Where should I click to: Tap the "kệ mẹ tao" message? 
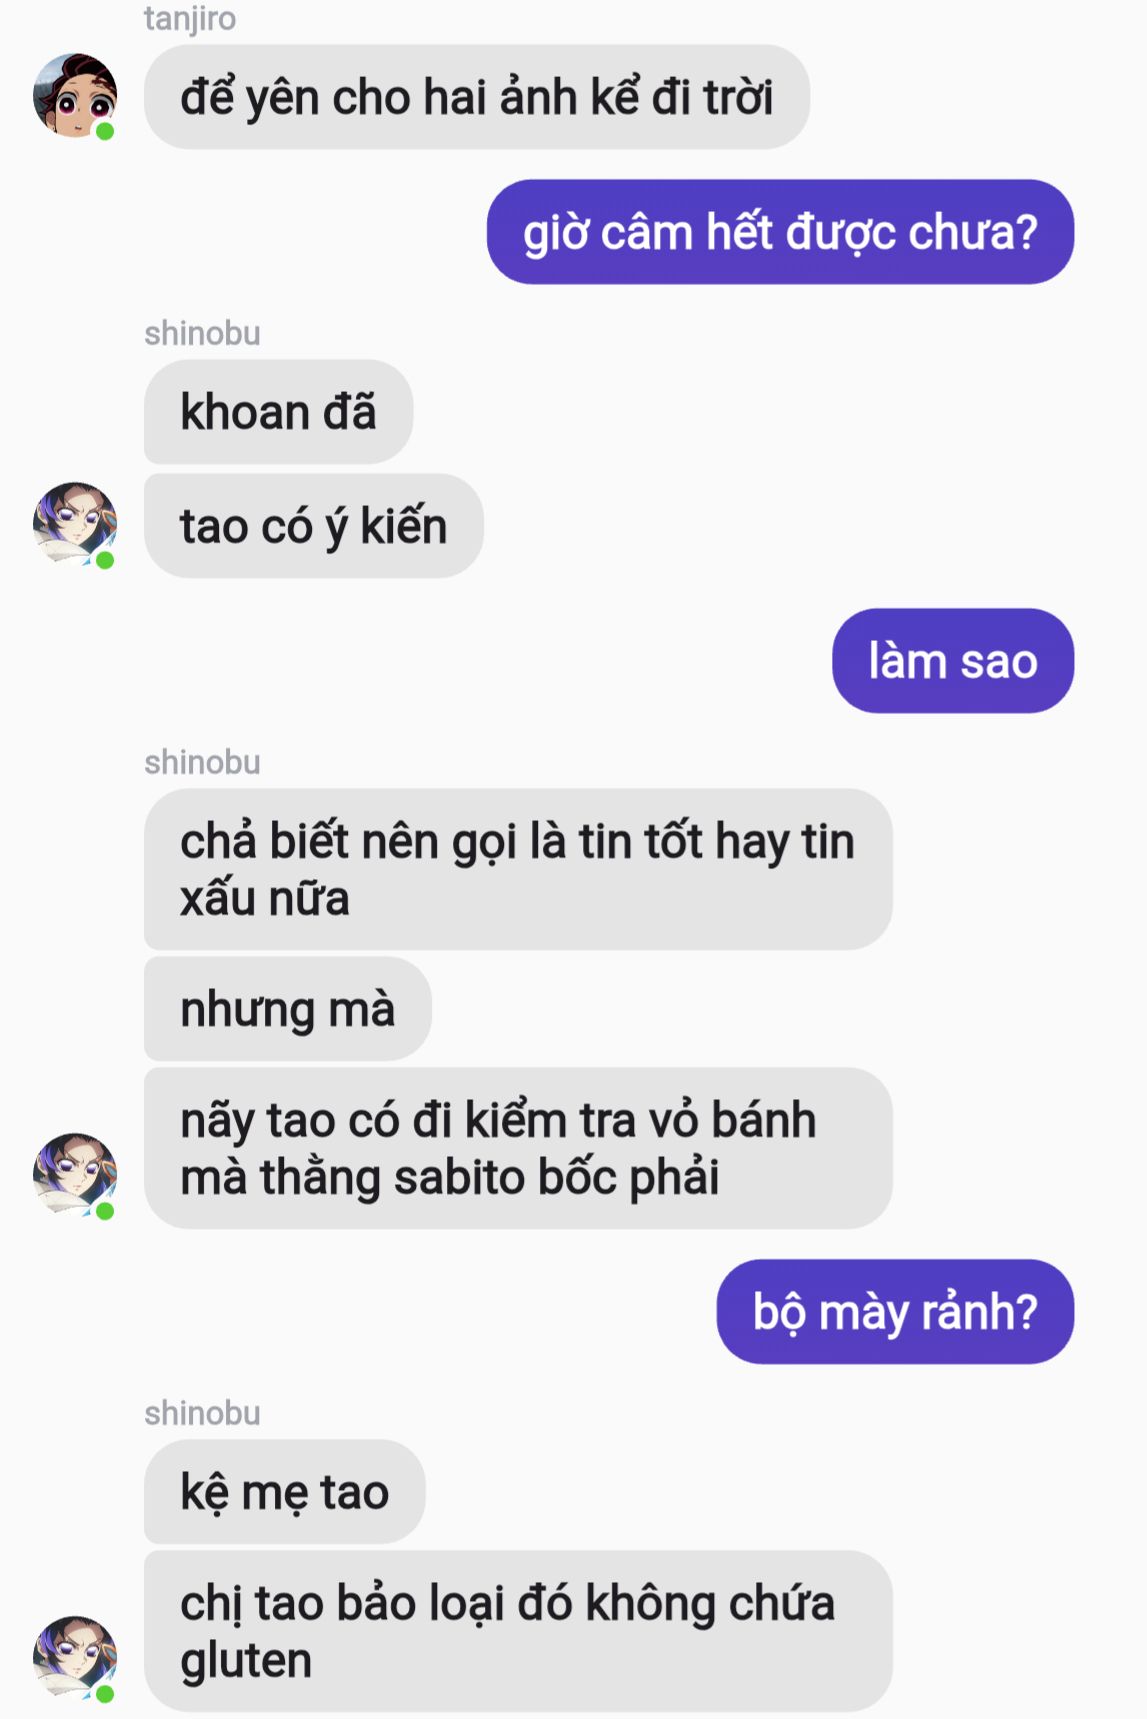point(284,1492)
